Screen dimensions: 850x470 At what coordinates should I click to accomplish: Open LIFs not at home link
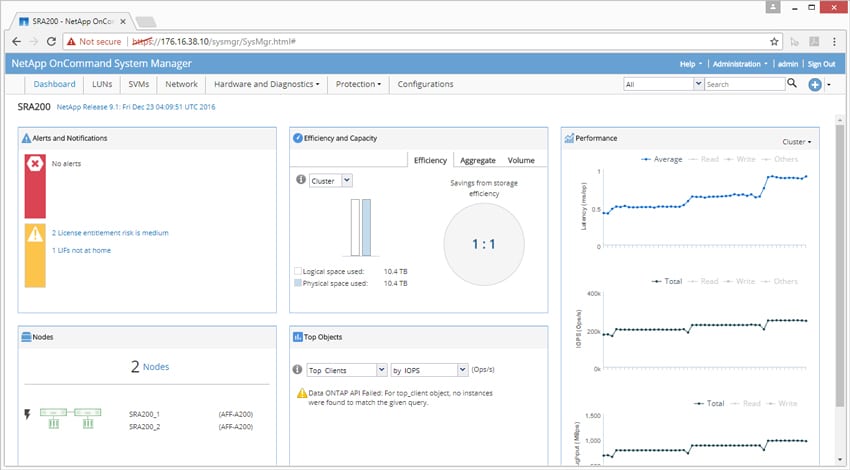81,250
